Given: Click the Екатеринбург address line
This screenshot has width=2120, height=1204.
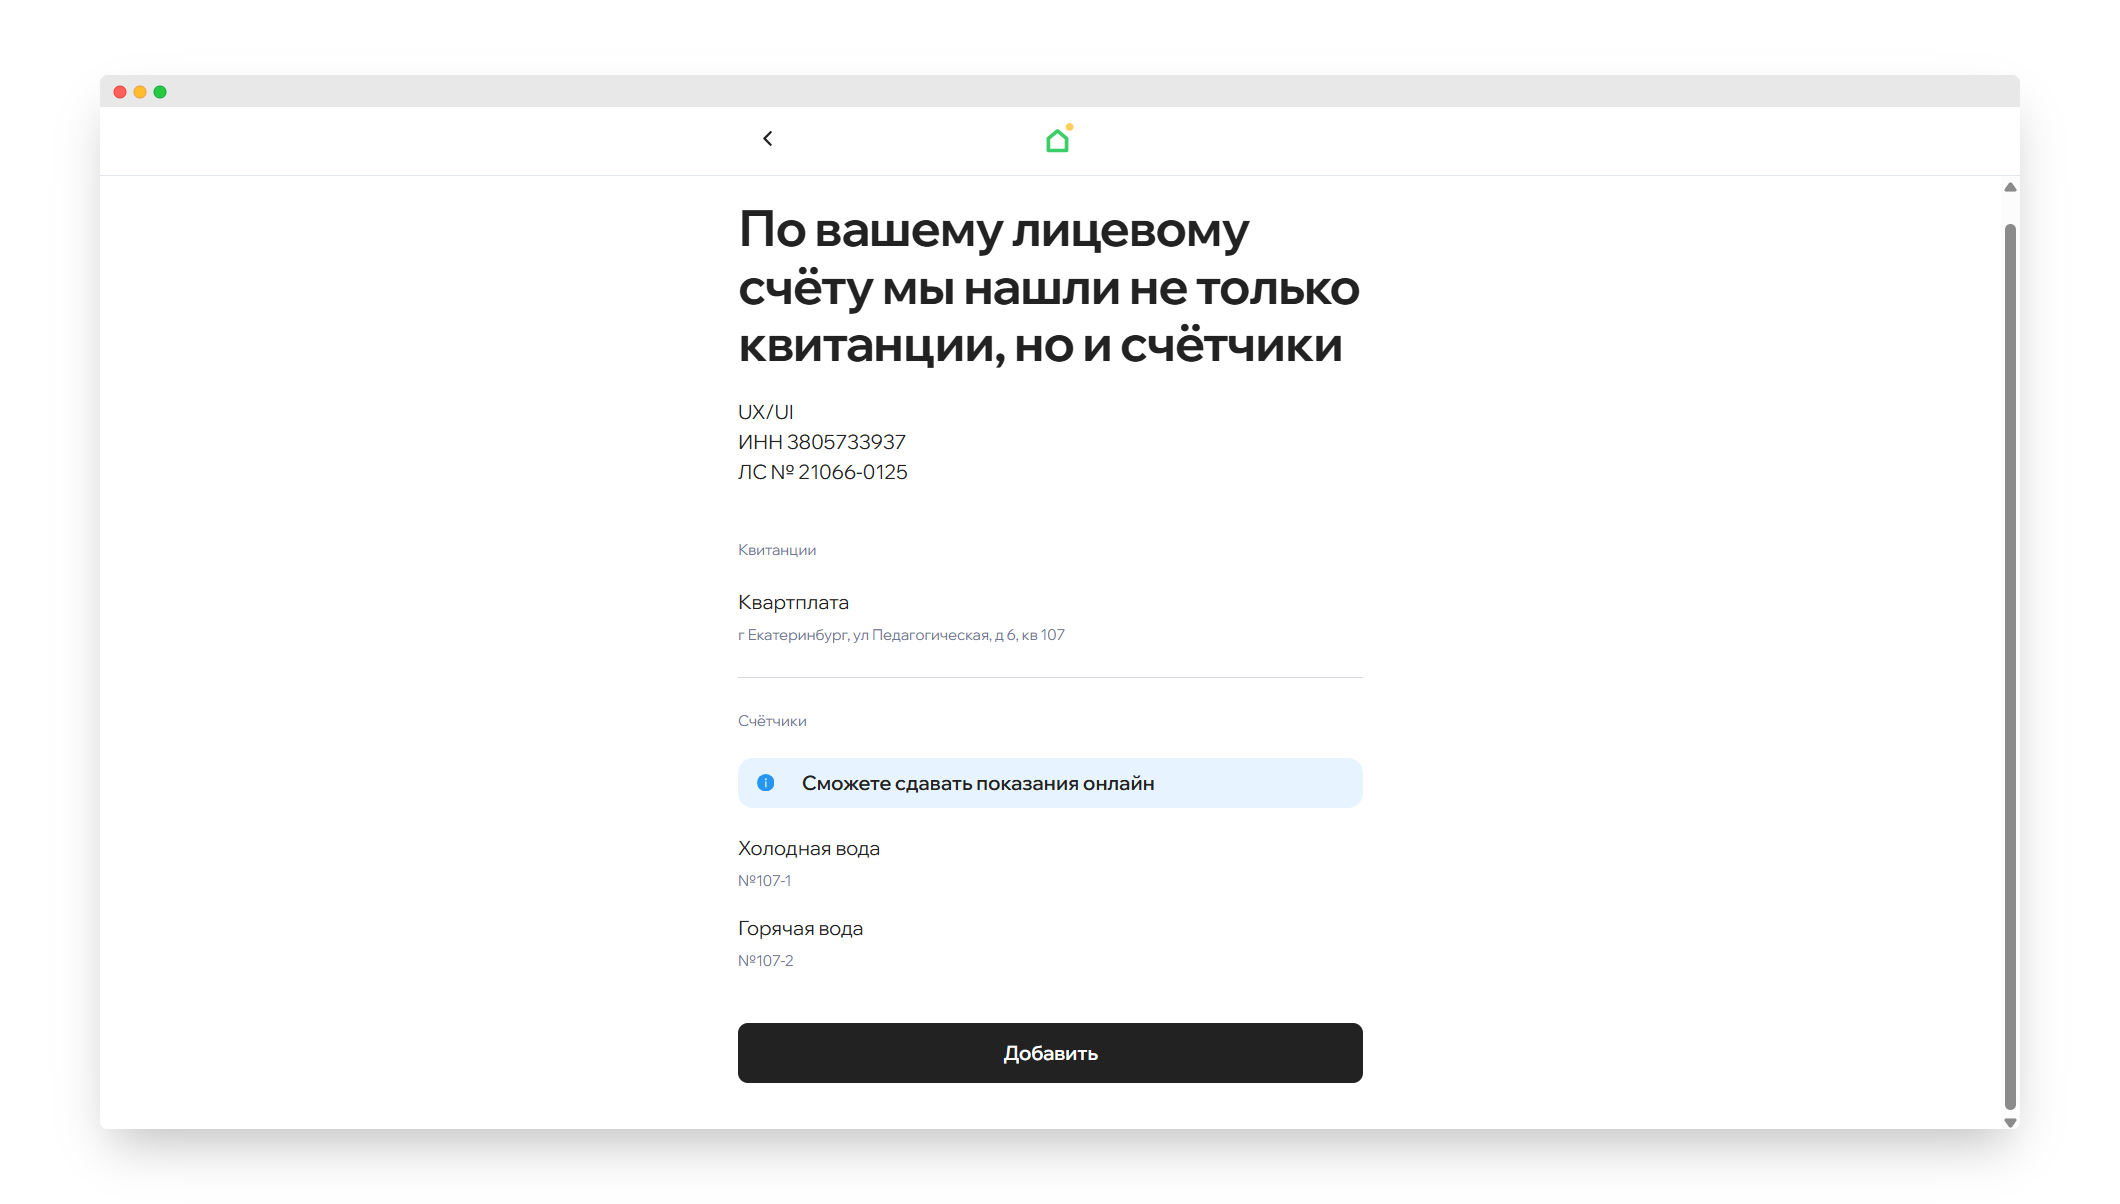Looking at the screenshot, I should 900,635.
